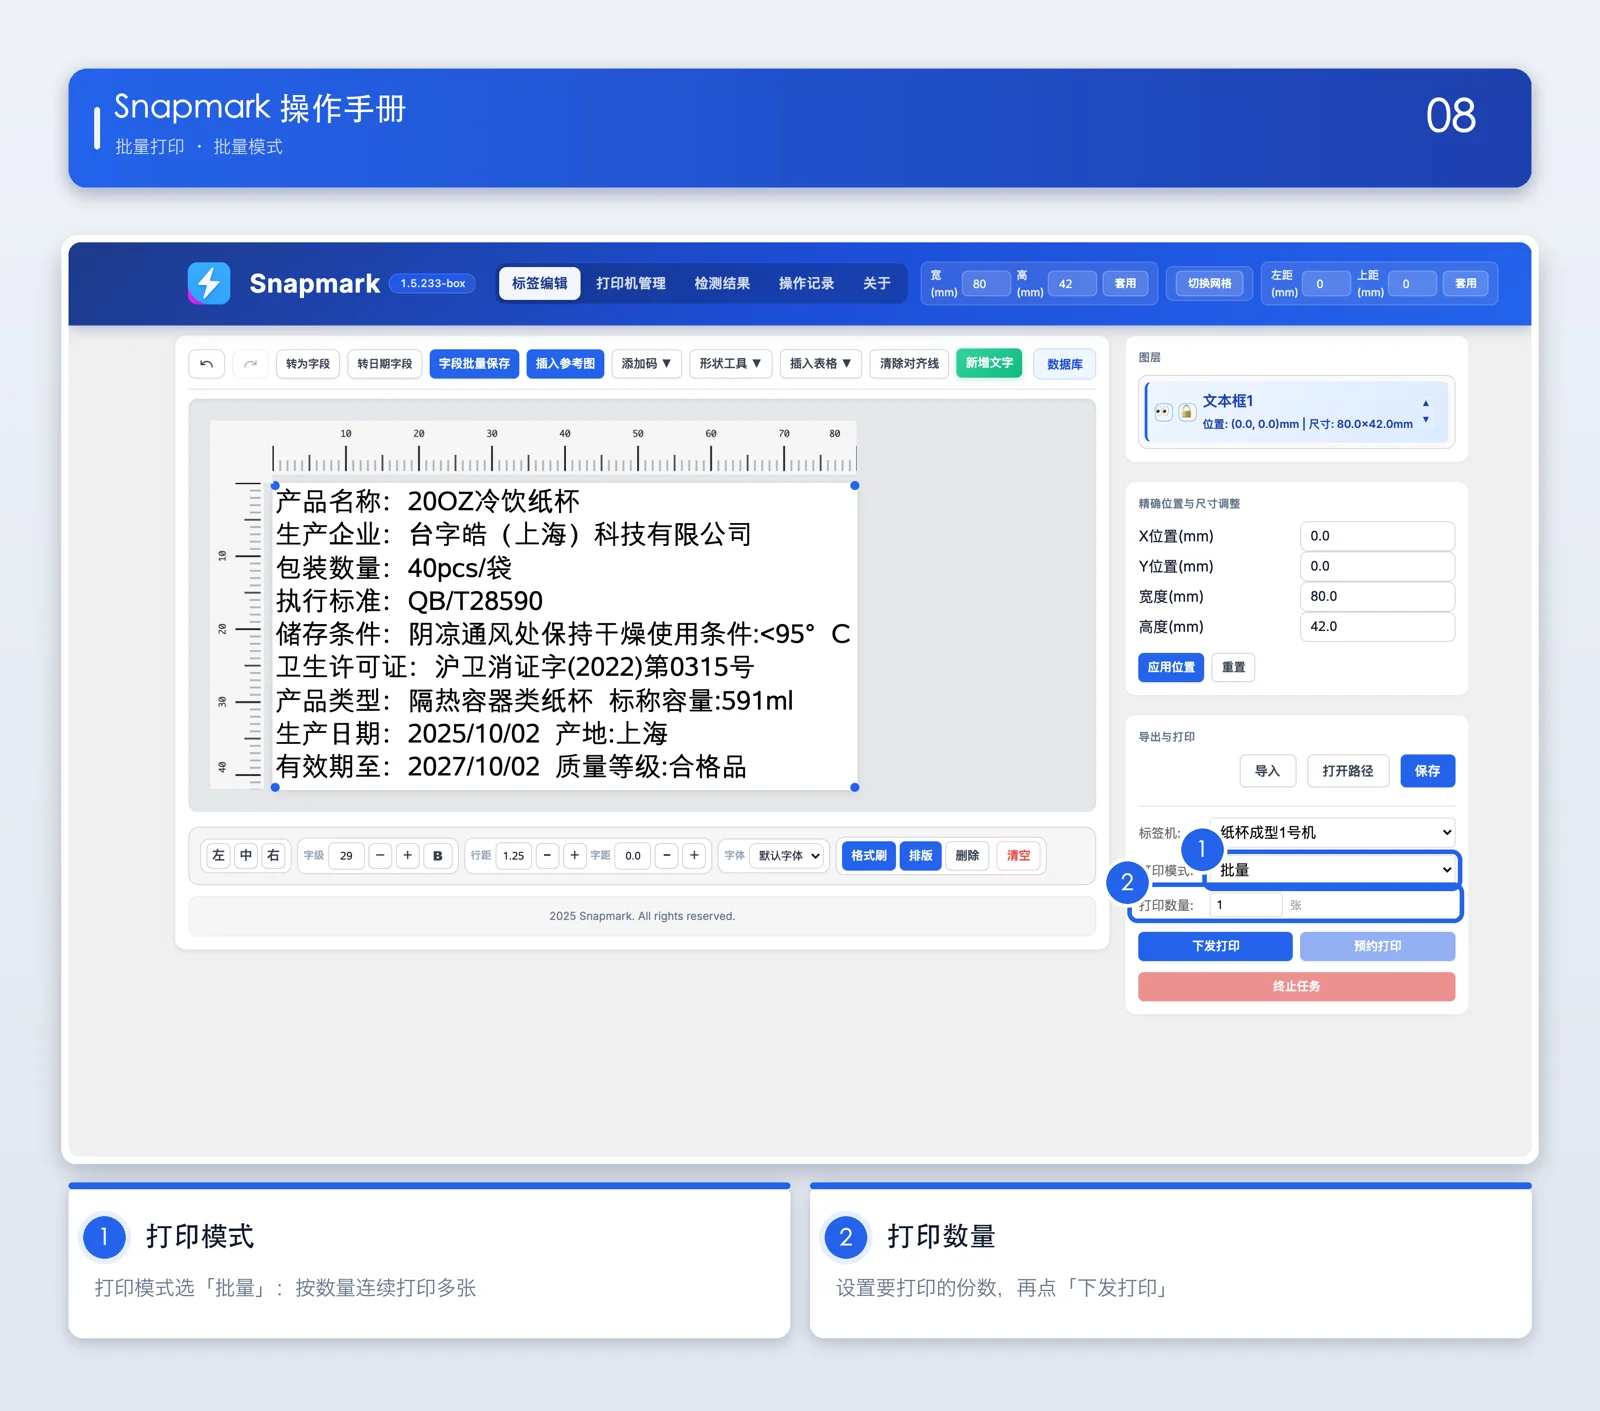Open 打印机管理 tab

click(631, 284)
